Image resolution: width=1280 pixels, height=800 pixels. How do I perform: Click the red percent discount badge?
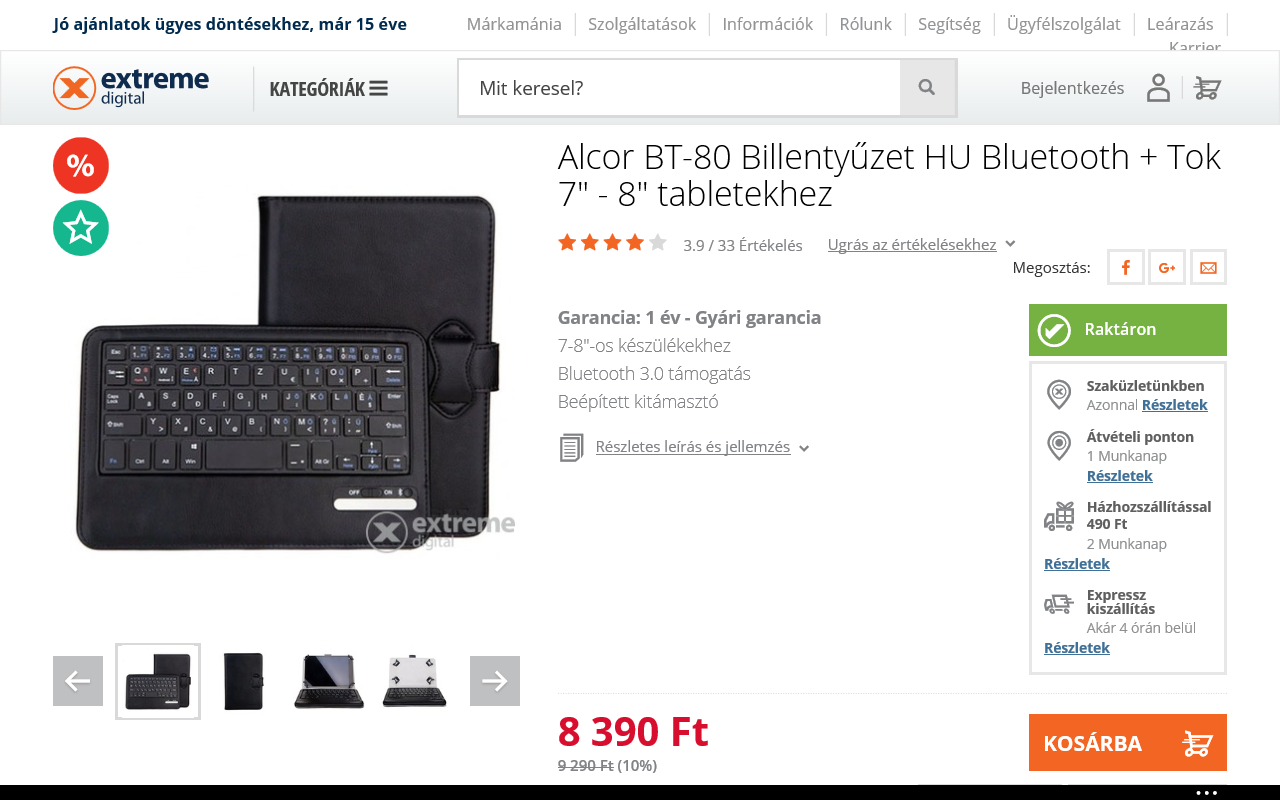click(81, 165)
